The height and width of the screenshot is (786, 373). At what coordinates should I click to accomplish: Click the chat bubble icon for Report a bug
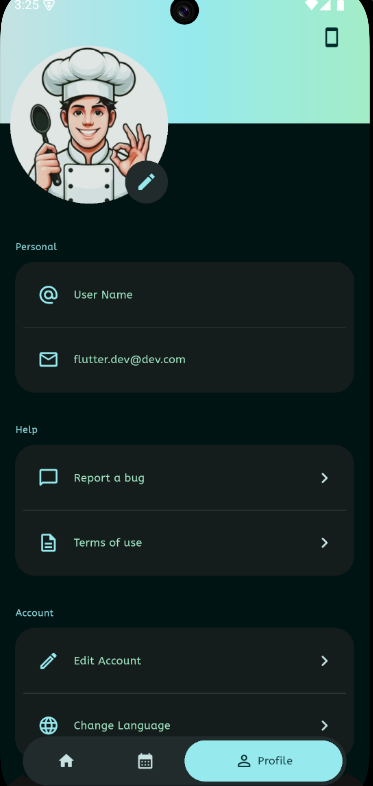(x=49, y=478)
